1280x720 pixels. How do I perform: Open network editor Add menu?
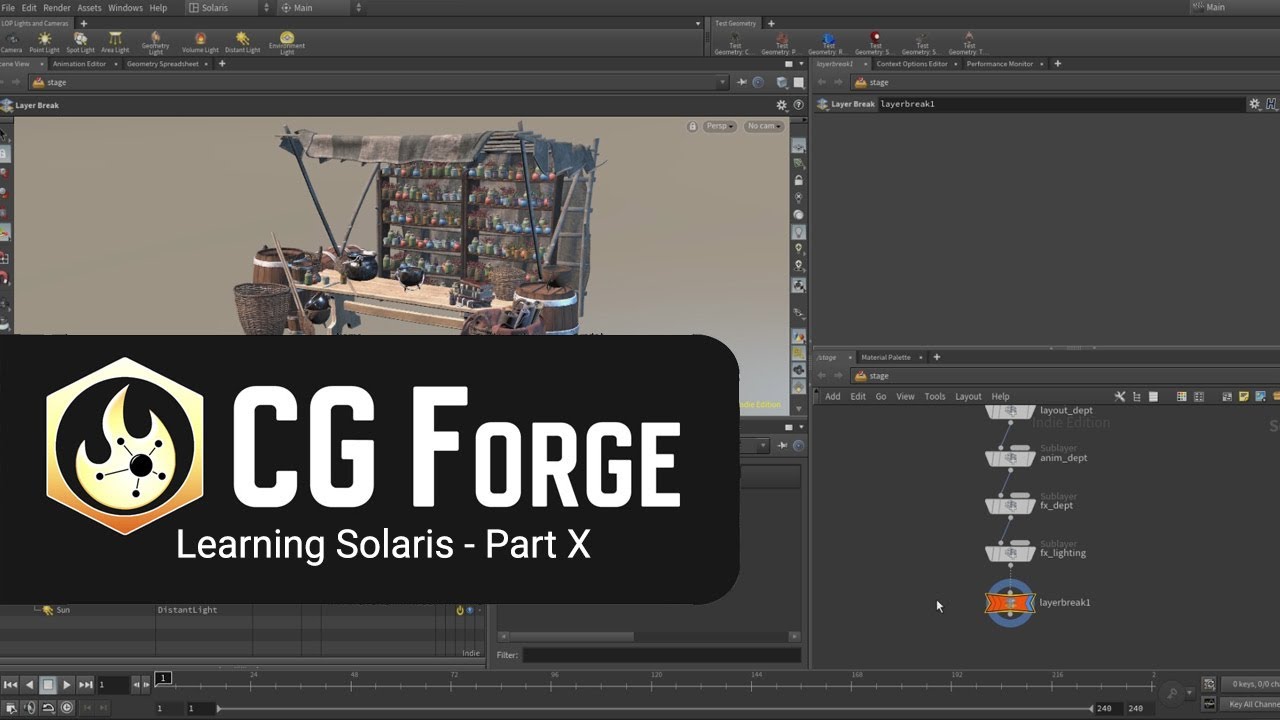coord(832,397)
